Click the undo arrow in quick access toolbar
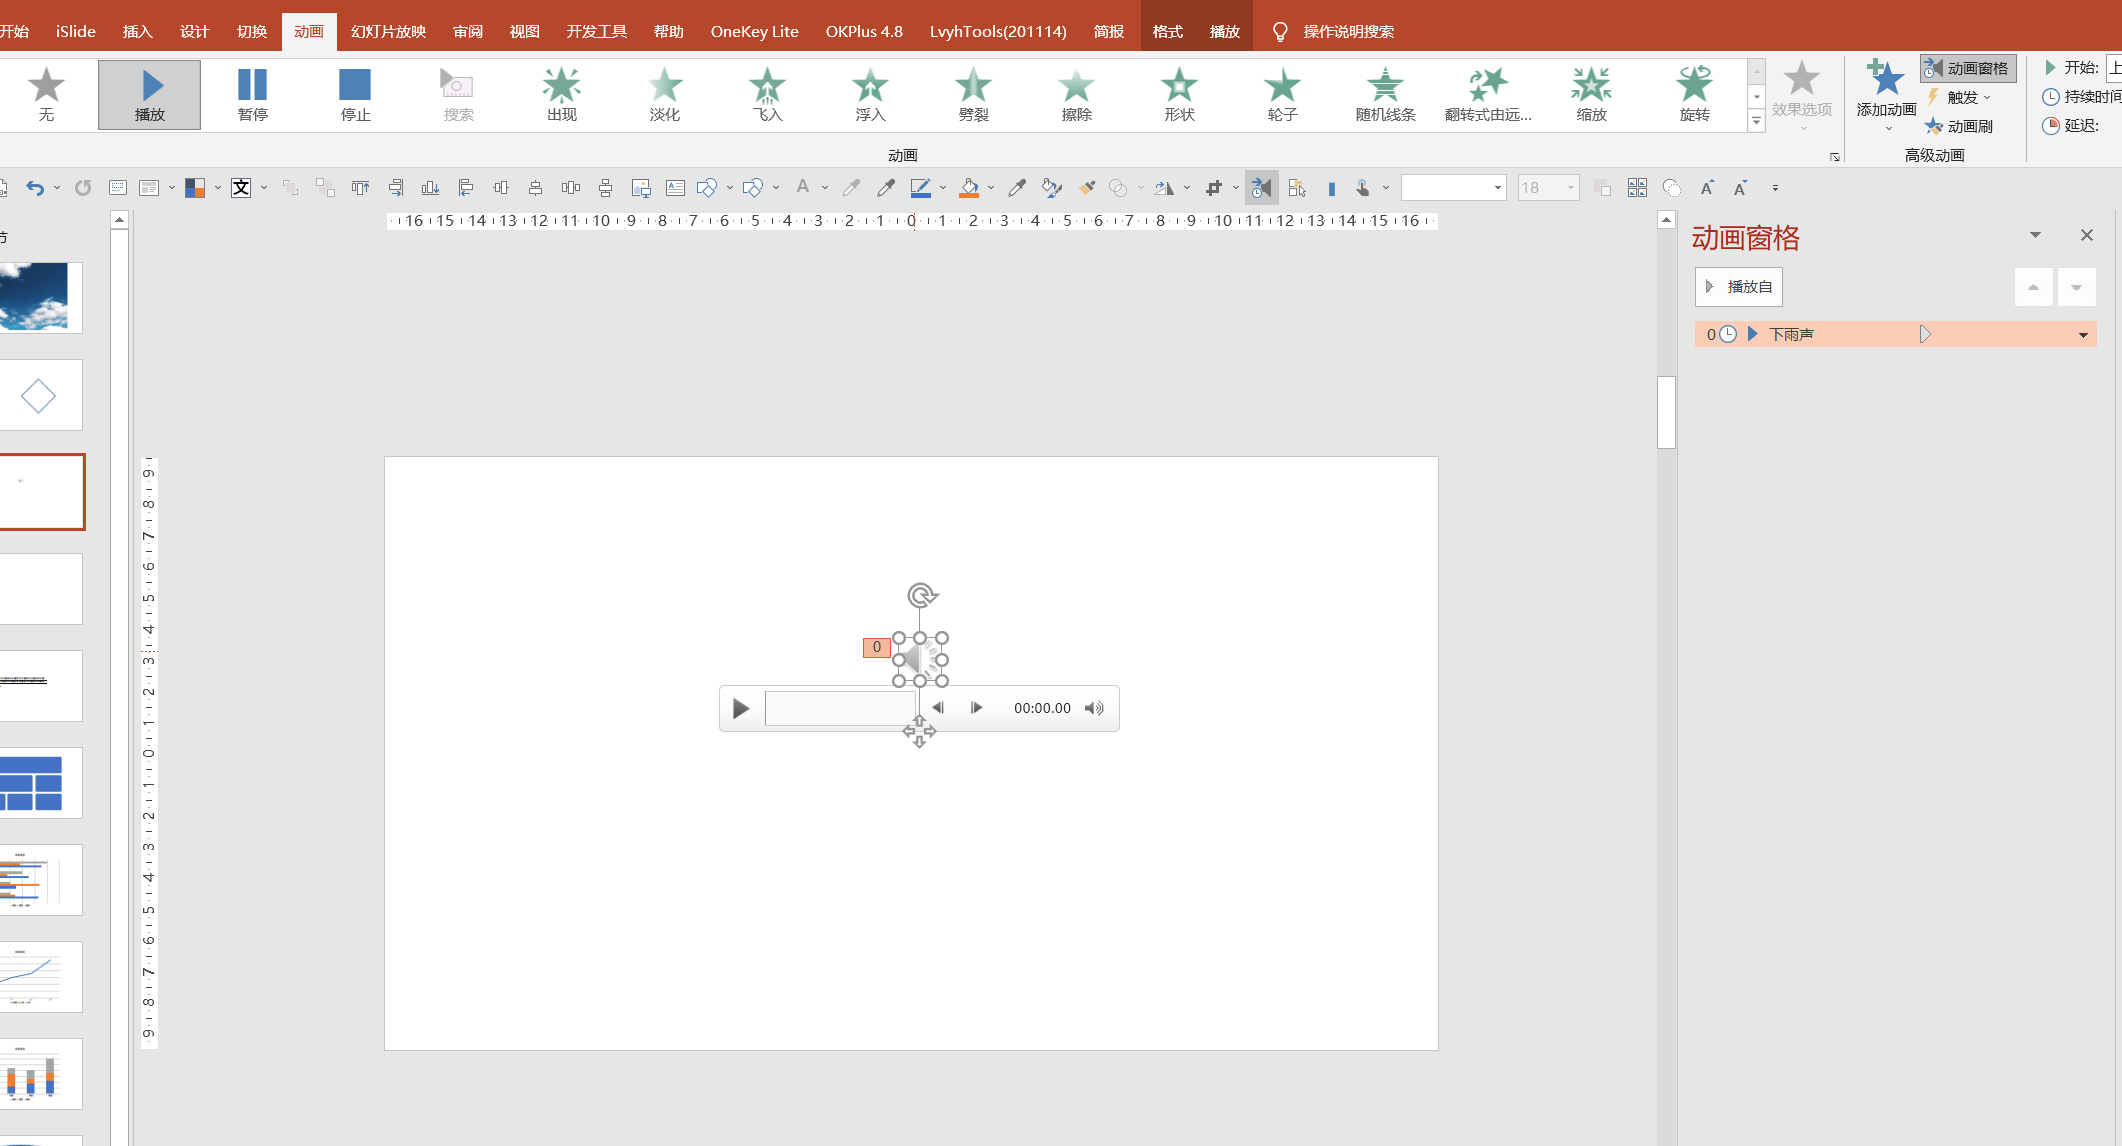 click(35, 188)
